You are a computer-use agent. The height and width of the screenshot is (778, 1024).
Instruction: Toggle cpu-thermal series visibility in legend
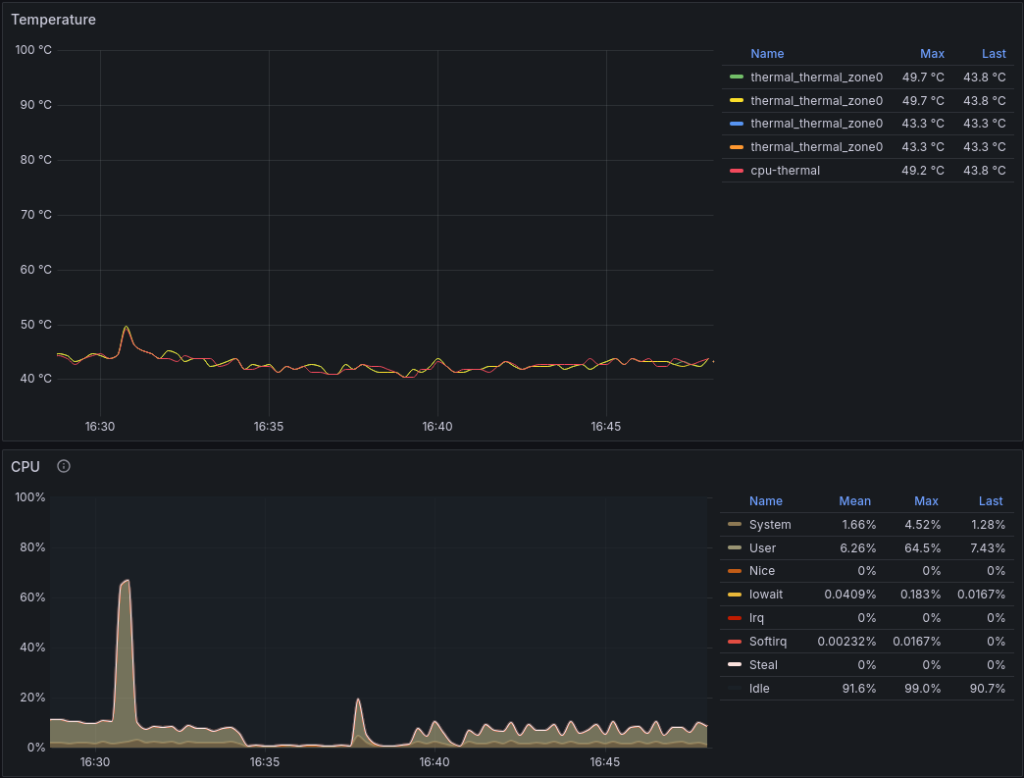tap(785, 171)
